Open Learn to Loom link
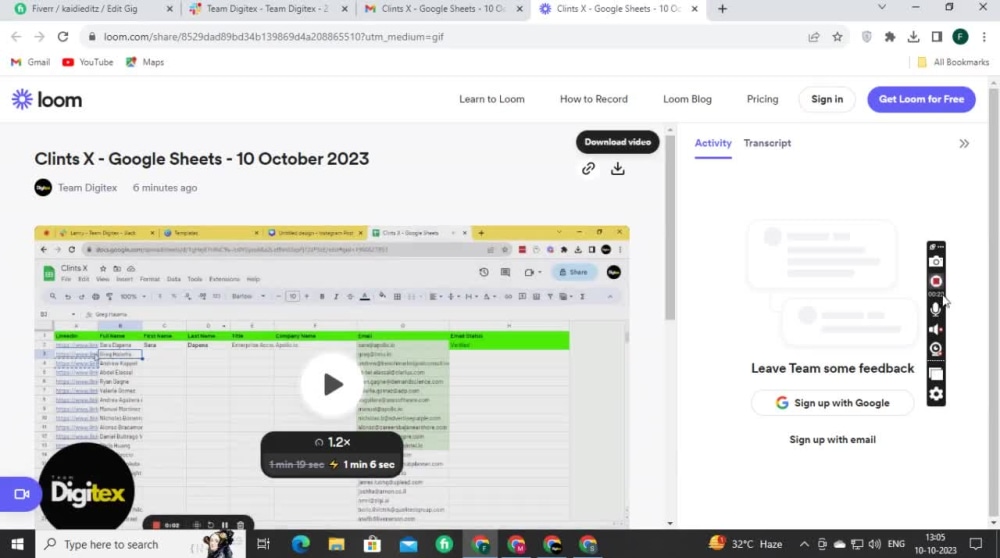Viewport: 1000px width, 558px height. (491, 99)
